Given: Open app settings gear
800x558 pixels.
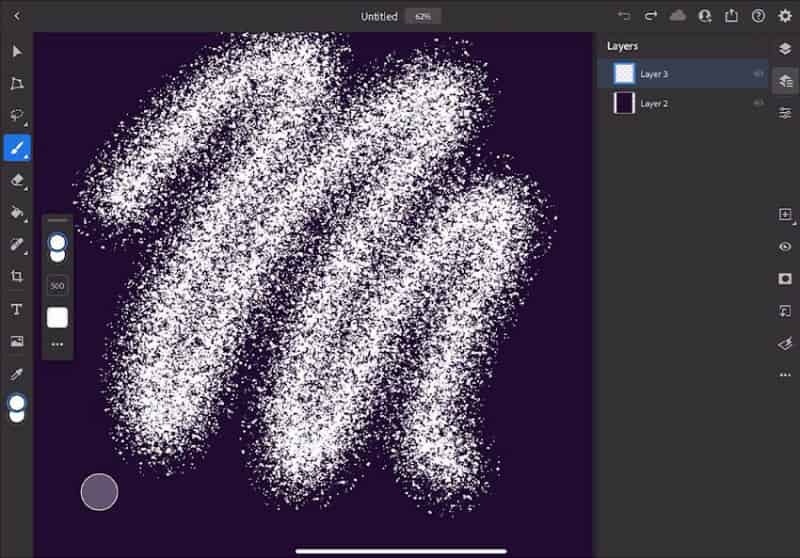Looking at the screenshot, I should [x=785, y=16].
